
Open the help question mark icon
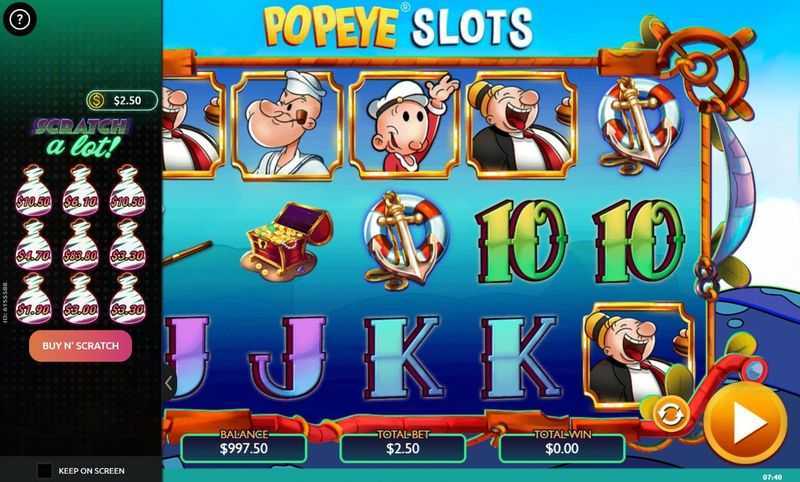pyautogui.click(x=19, y=19)
